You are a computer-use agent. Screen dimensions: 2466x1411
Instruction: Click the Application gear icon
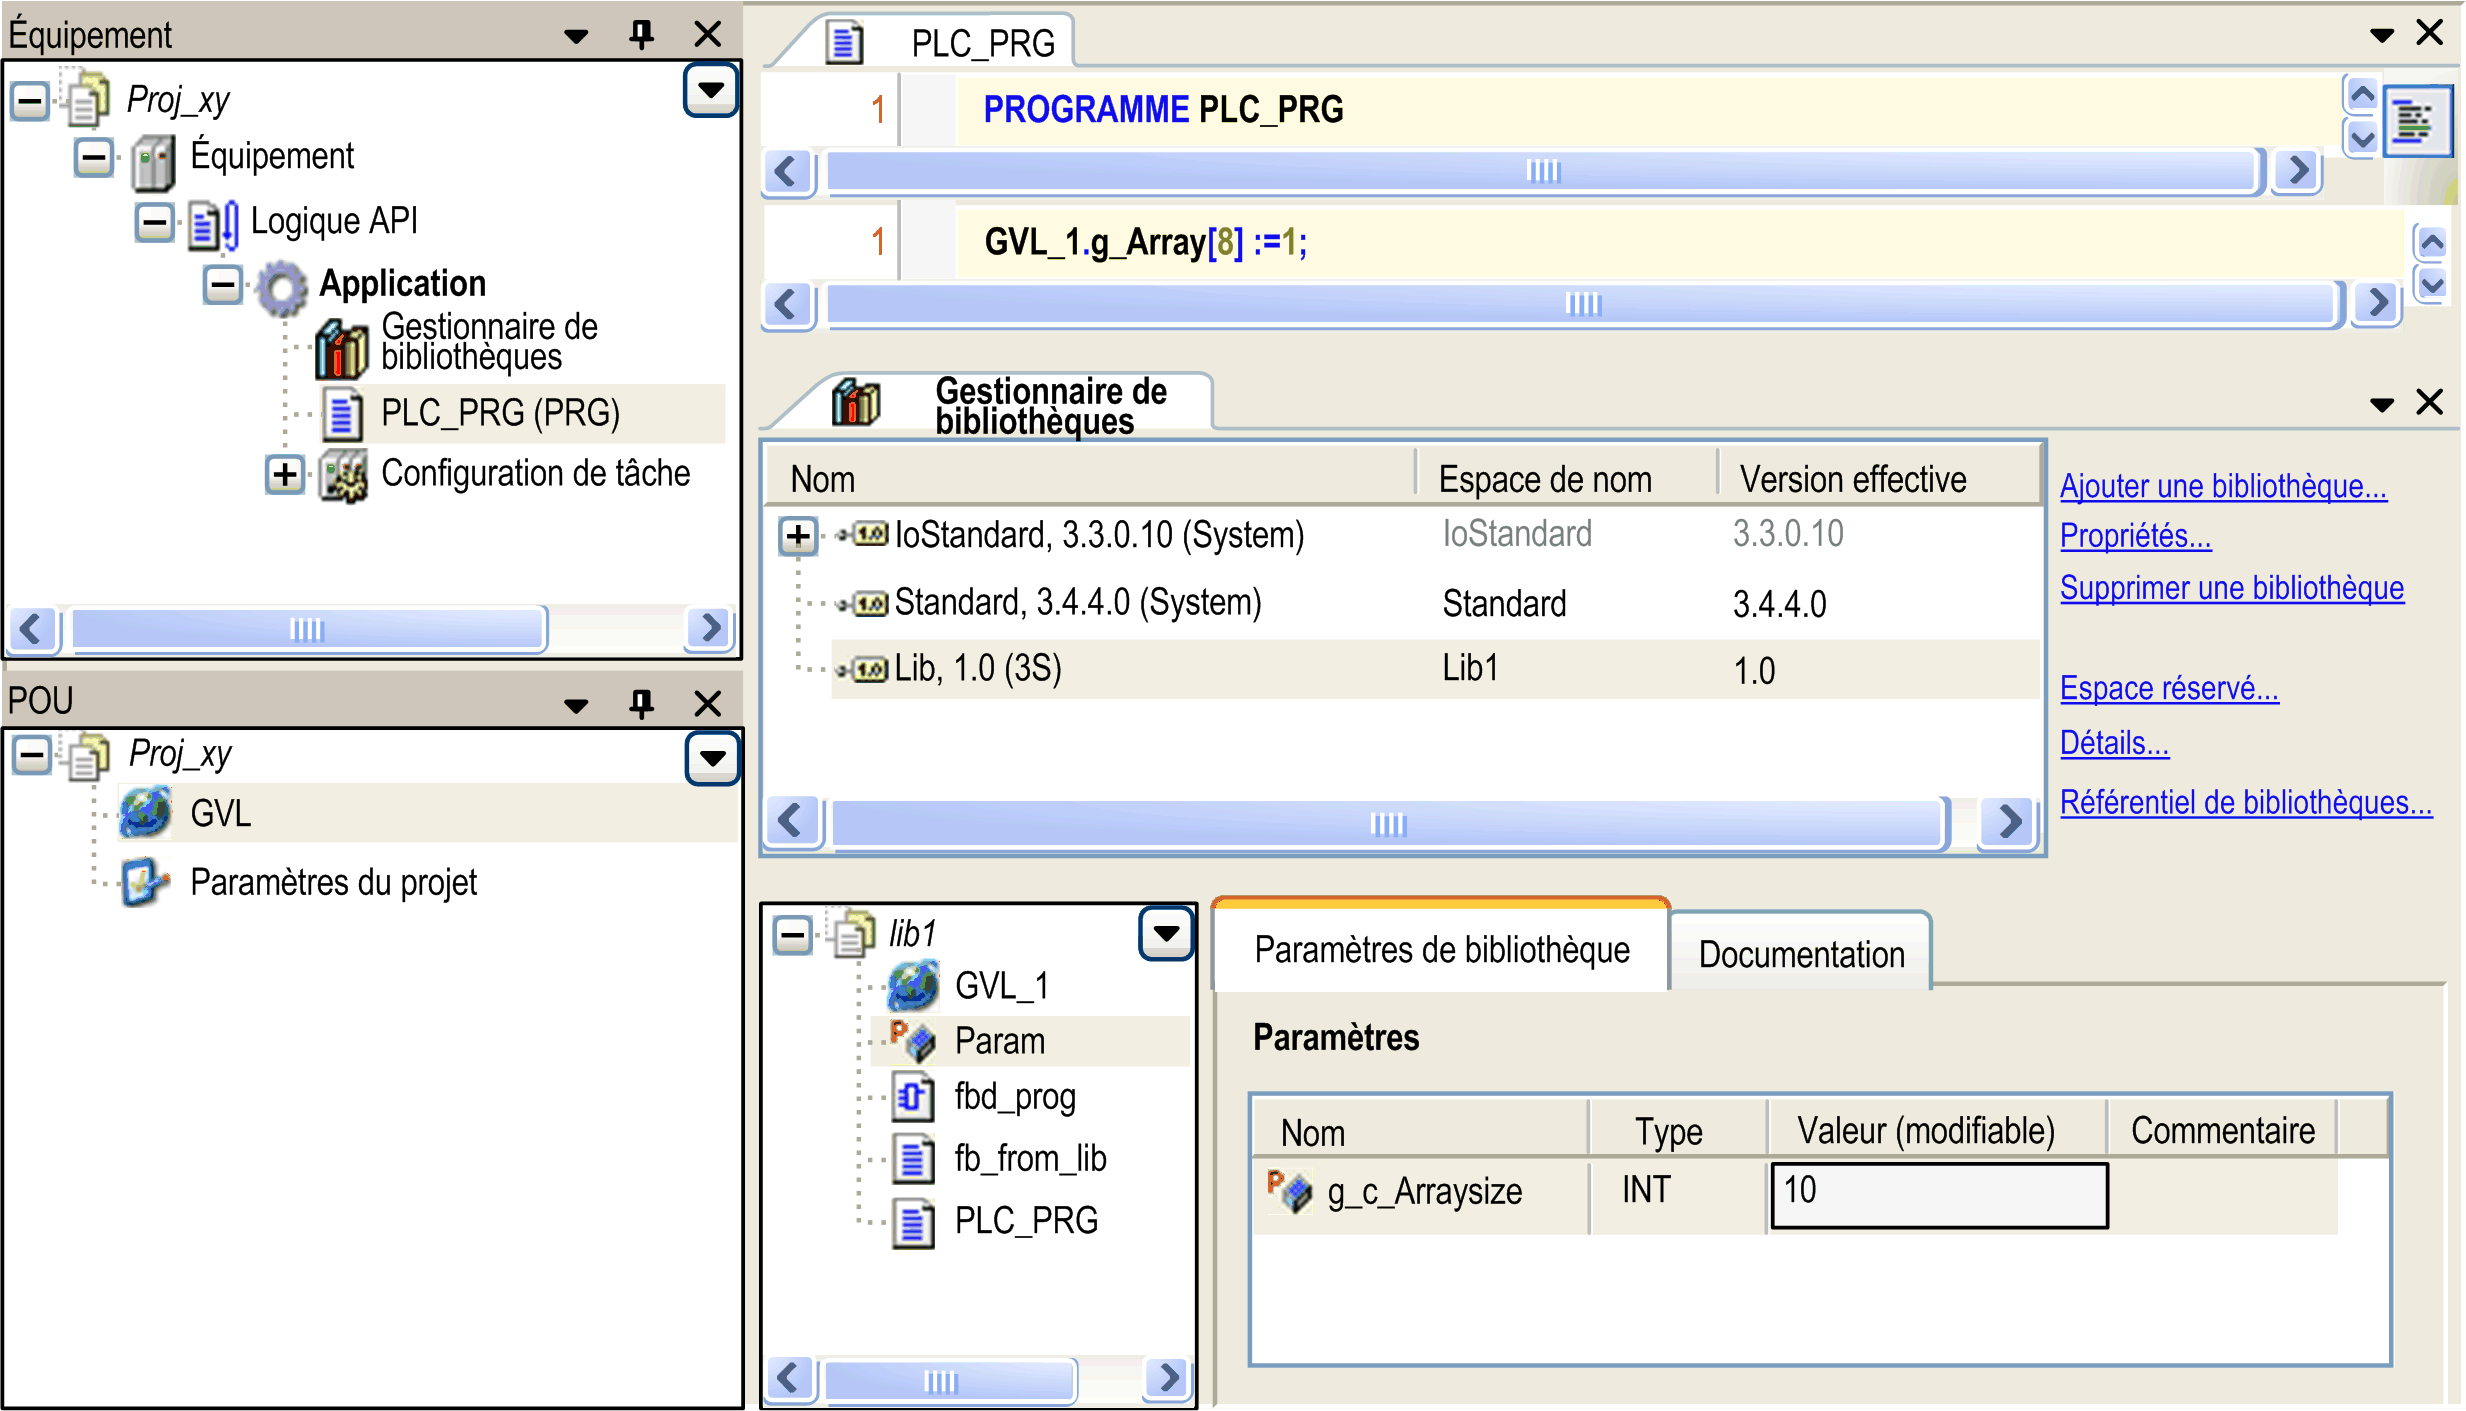coord(282,287)
